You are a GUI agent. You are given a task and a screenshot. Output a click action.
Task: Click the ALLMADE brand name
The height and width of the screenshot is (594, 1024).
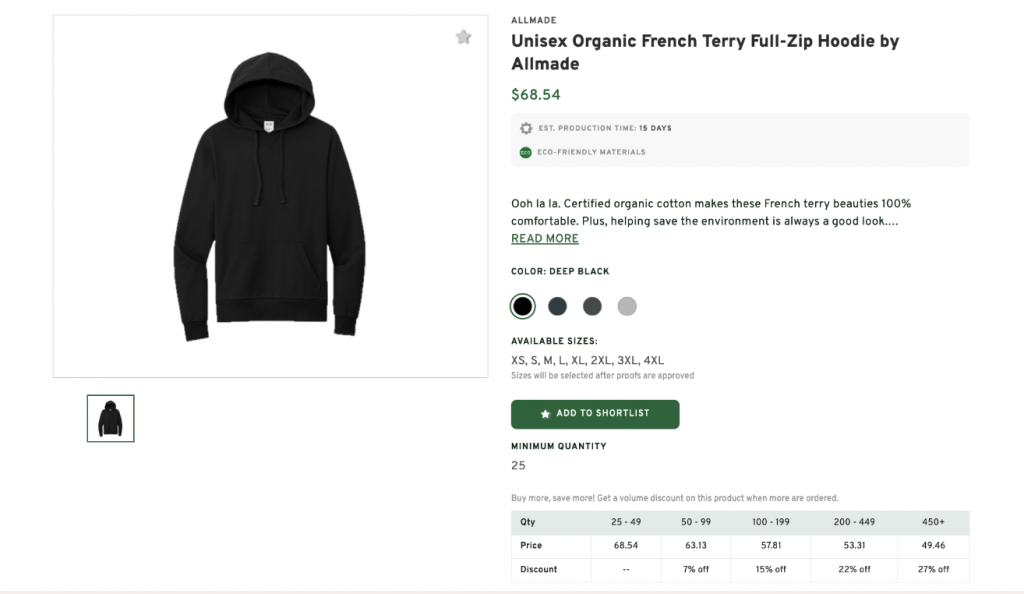coord(533,19)
